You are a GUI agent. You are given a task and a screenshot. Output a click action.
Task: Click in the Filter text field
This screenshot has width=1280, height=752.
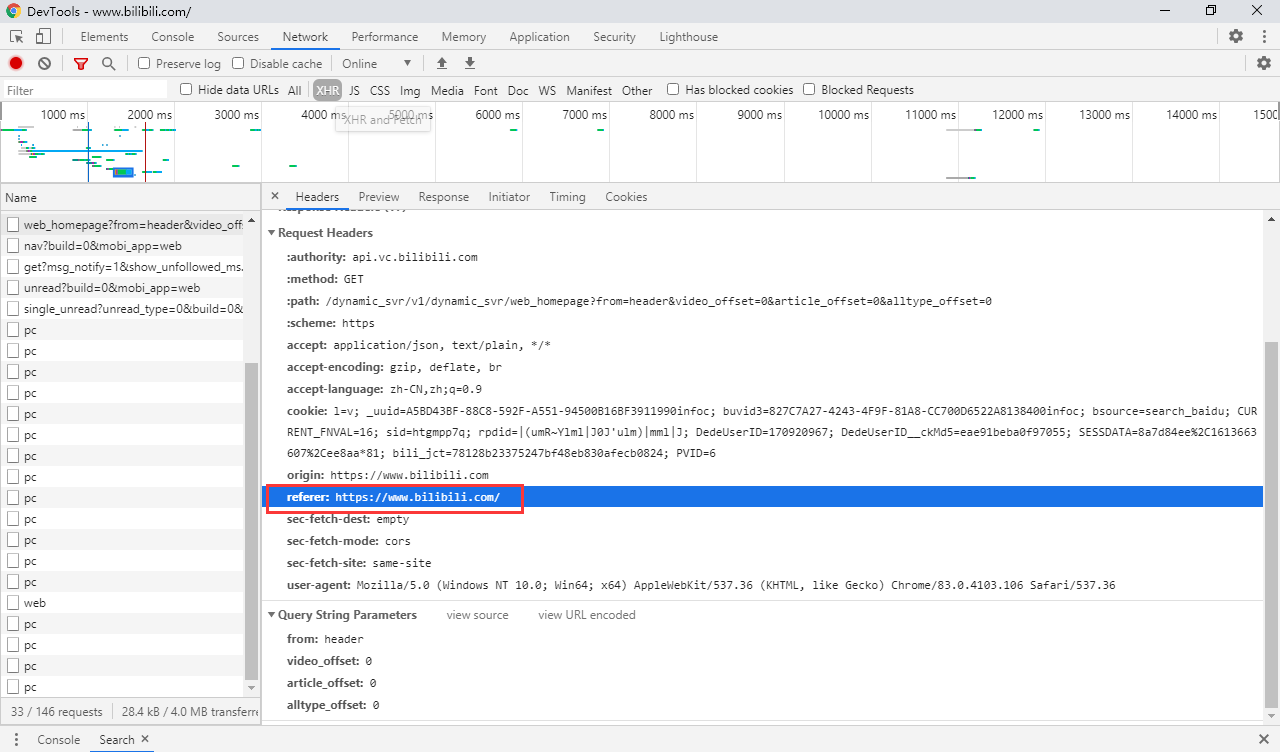click(x=85, y=90)
